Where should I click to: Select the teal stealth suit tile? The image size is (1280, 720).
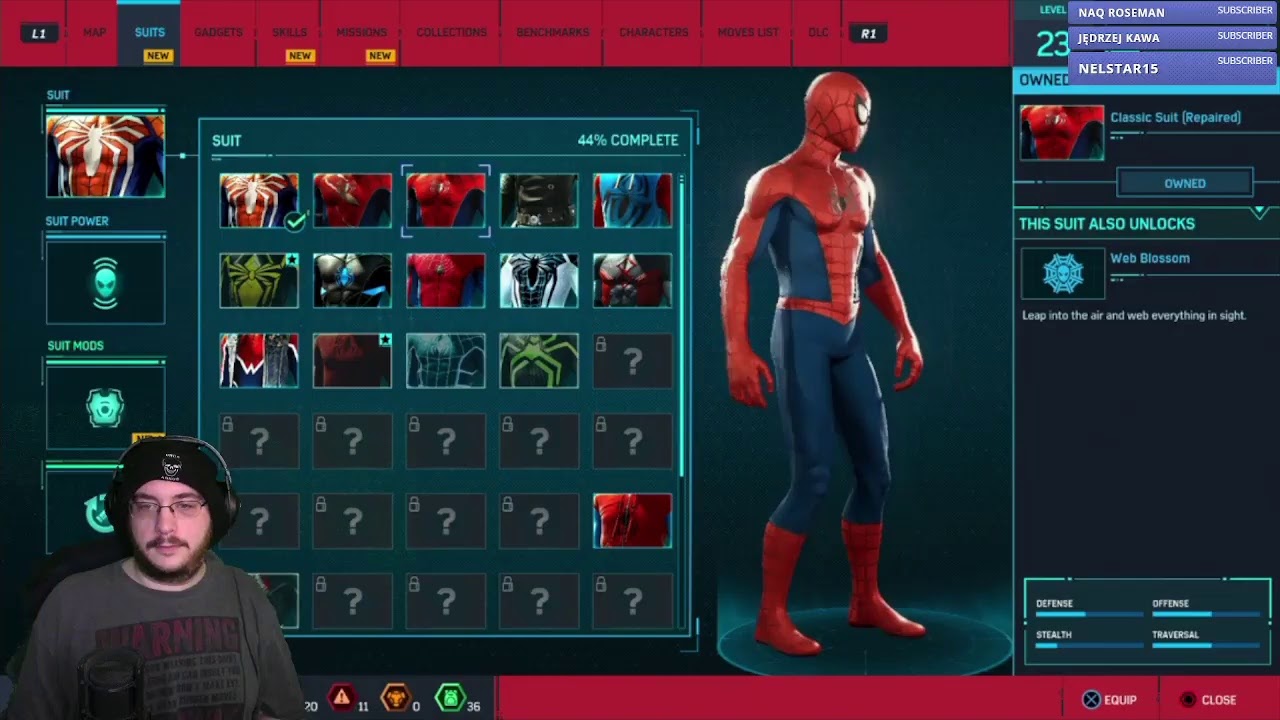[446, 360]
